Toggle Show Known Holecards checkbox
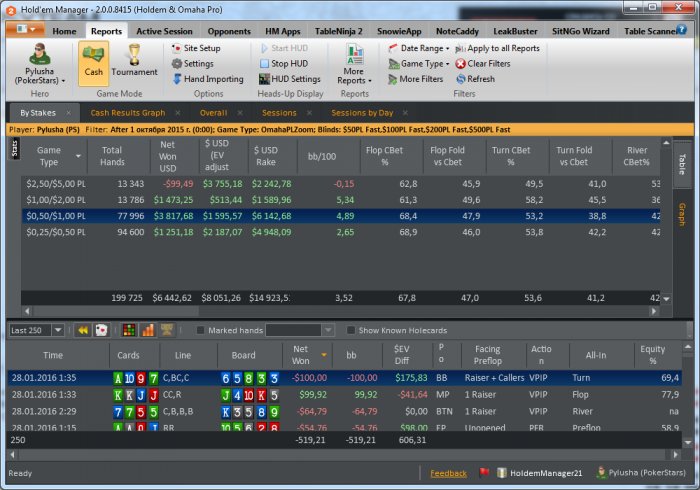This screenshot has width=700, height=490. click(x=351, y=330)
